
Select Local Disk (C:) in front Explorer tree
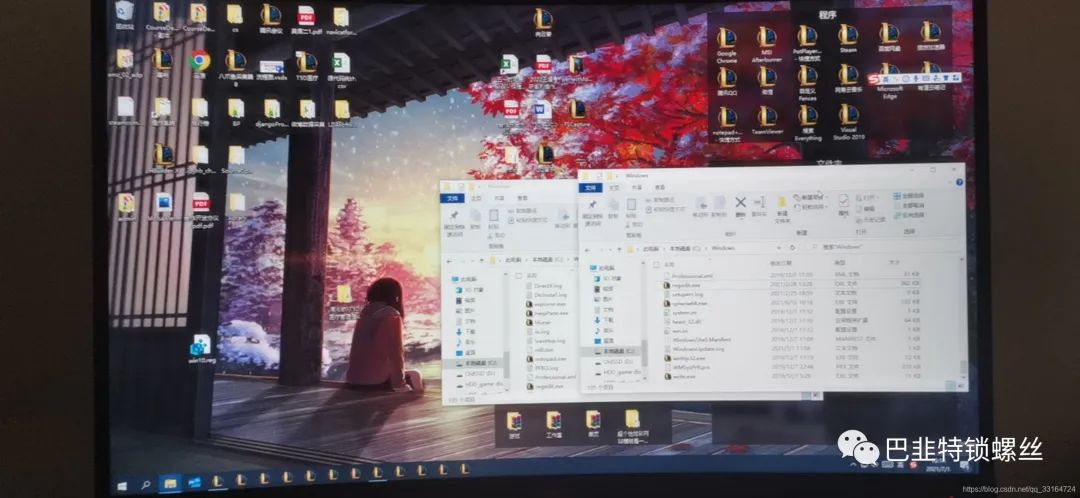pyautogui.click(x=611, y=351)
